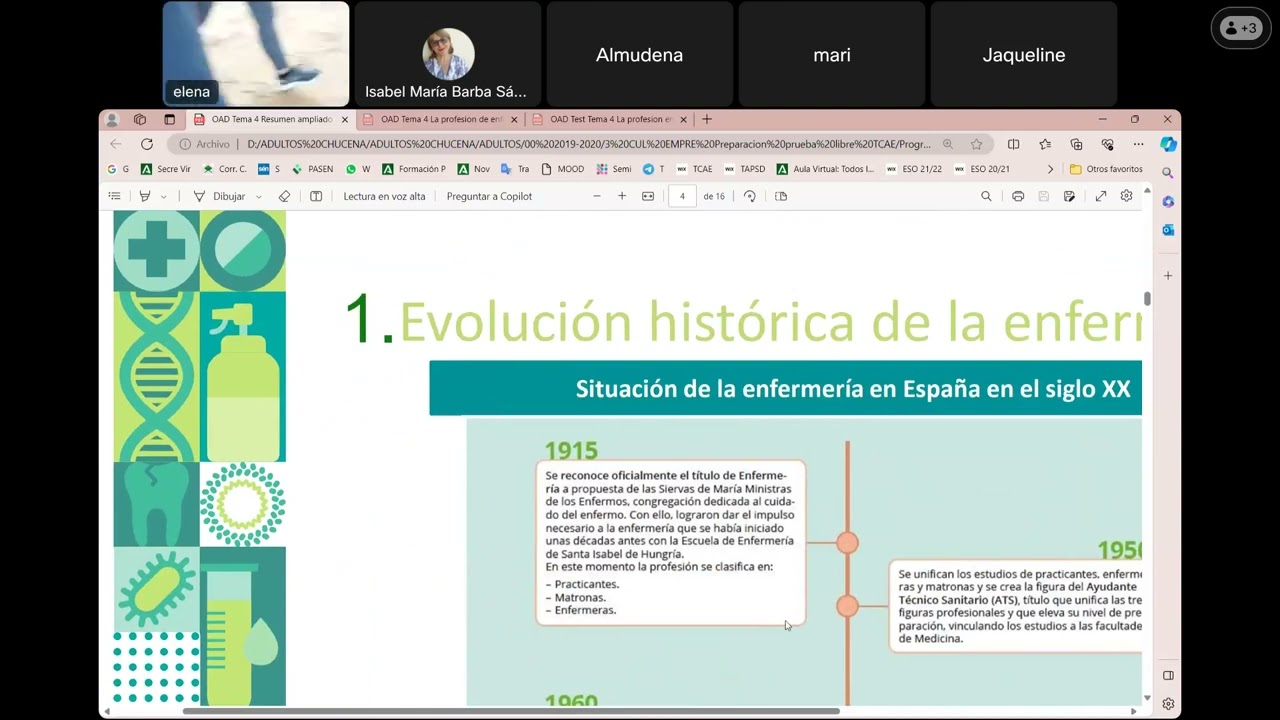Open TCAE bookmark

pos(694,169)
